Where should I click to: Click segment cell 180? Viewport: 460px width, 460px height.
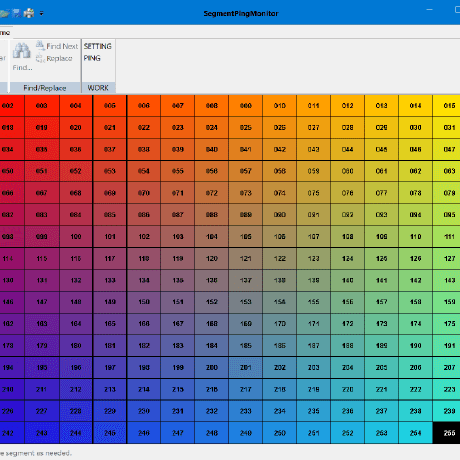click(76, 346)
